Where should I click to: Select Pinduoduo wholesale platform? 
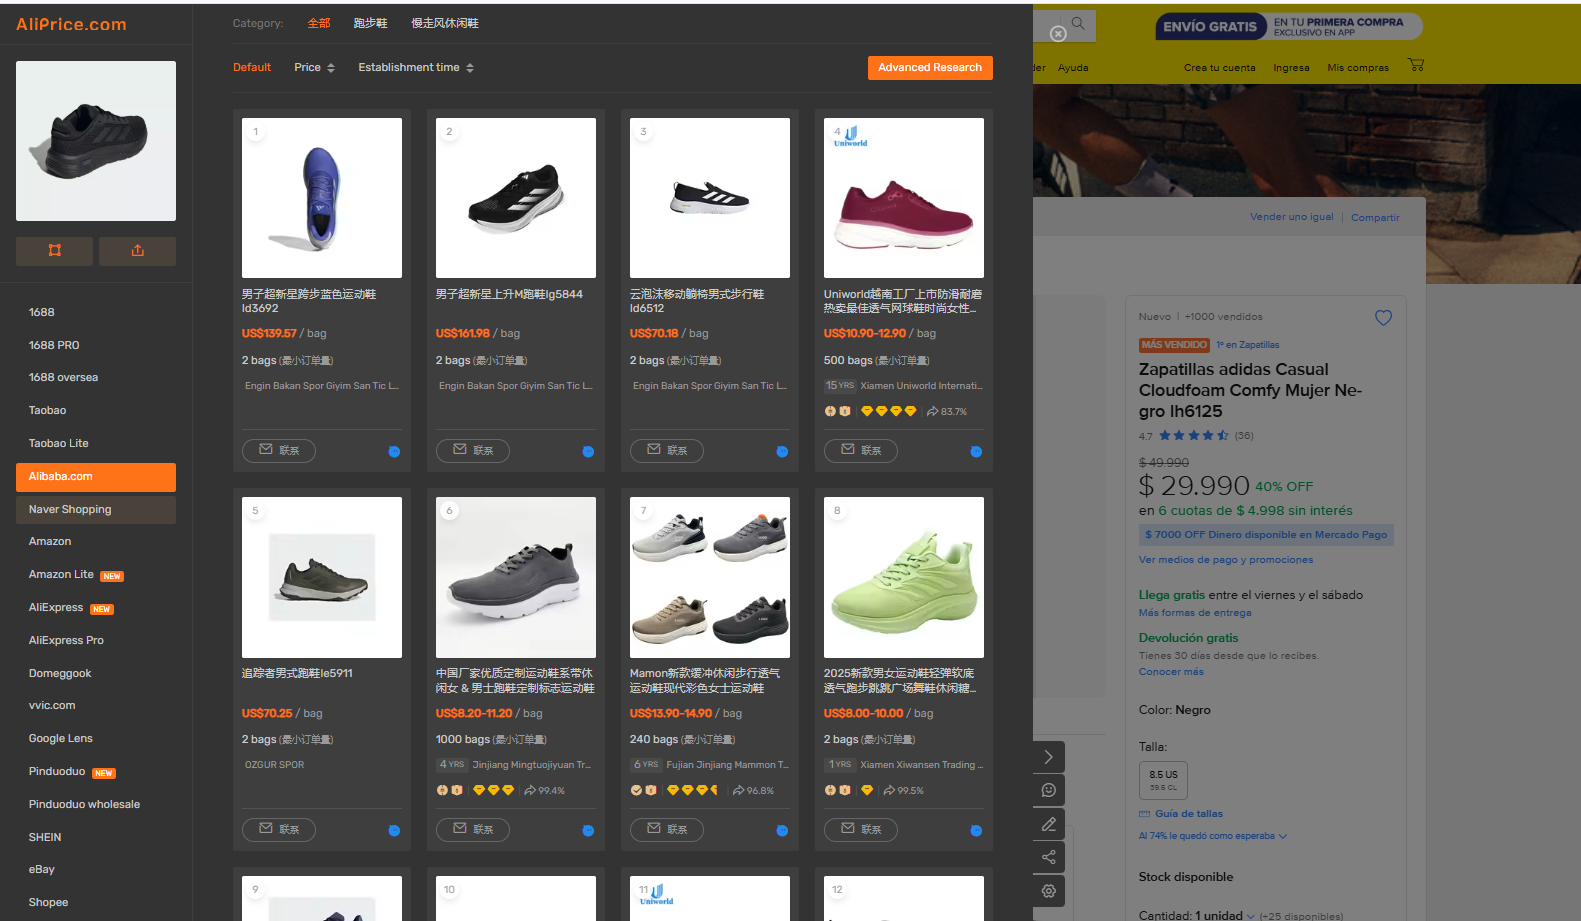[x=96, y=804]
